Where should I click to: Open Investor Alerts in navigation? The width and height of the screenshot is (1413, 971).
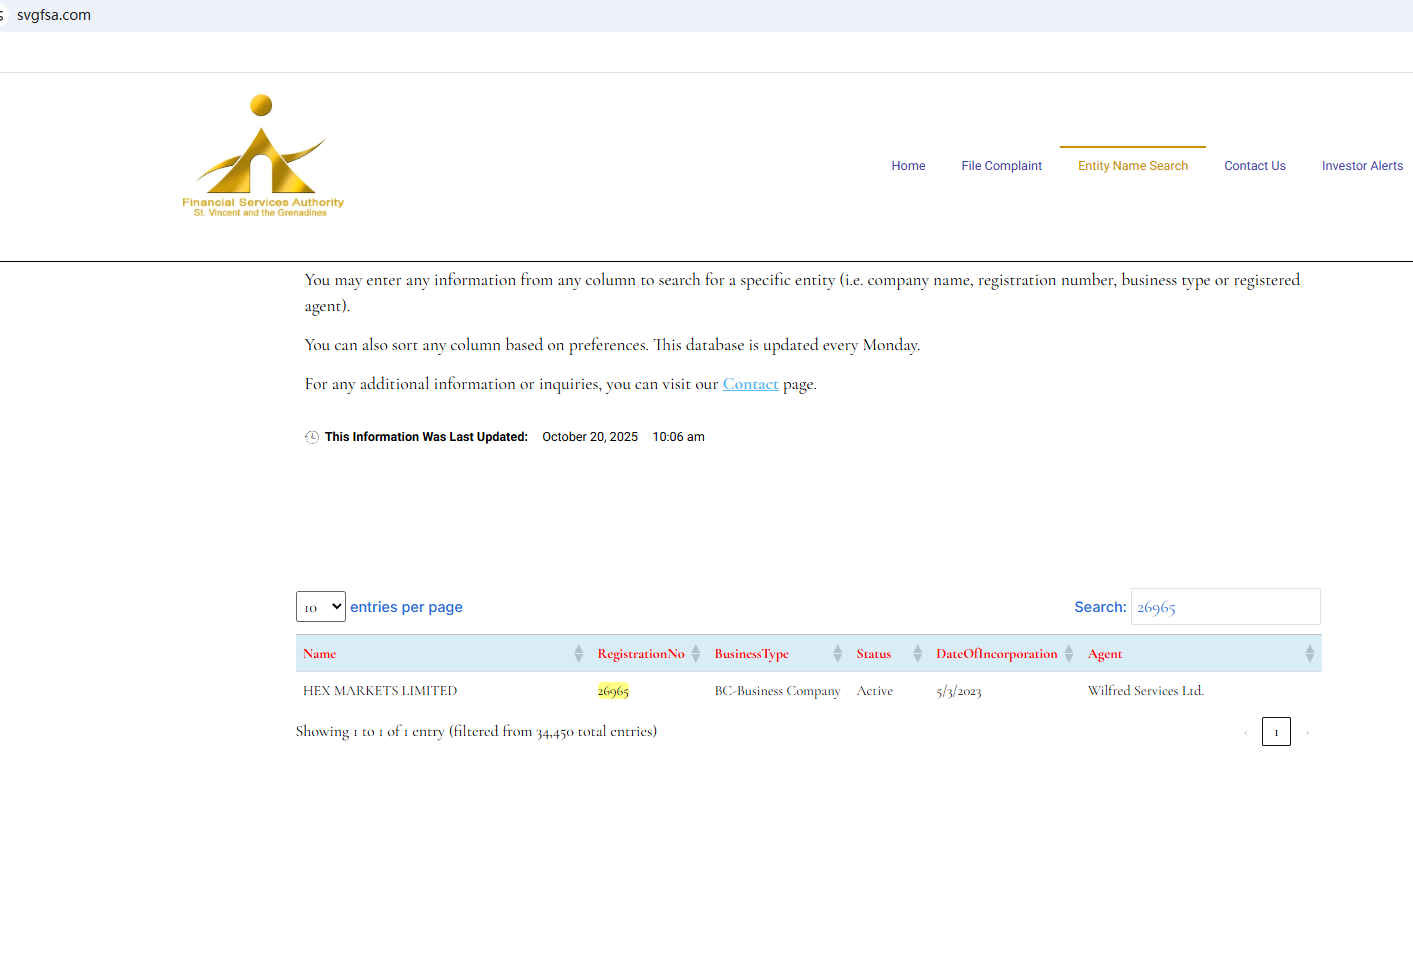click(1361, 166)
